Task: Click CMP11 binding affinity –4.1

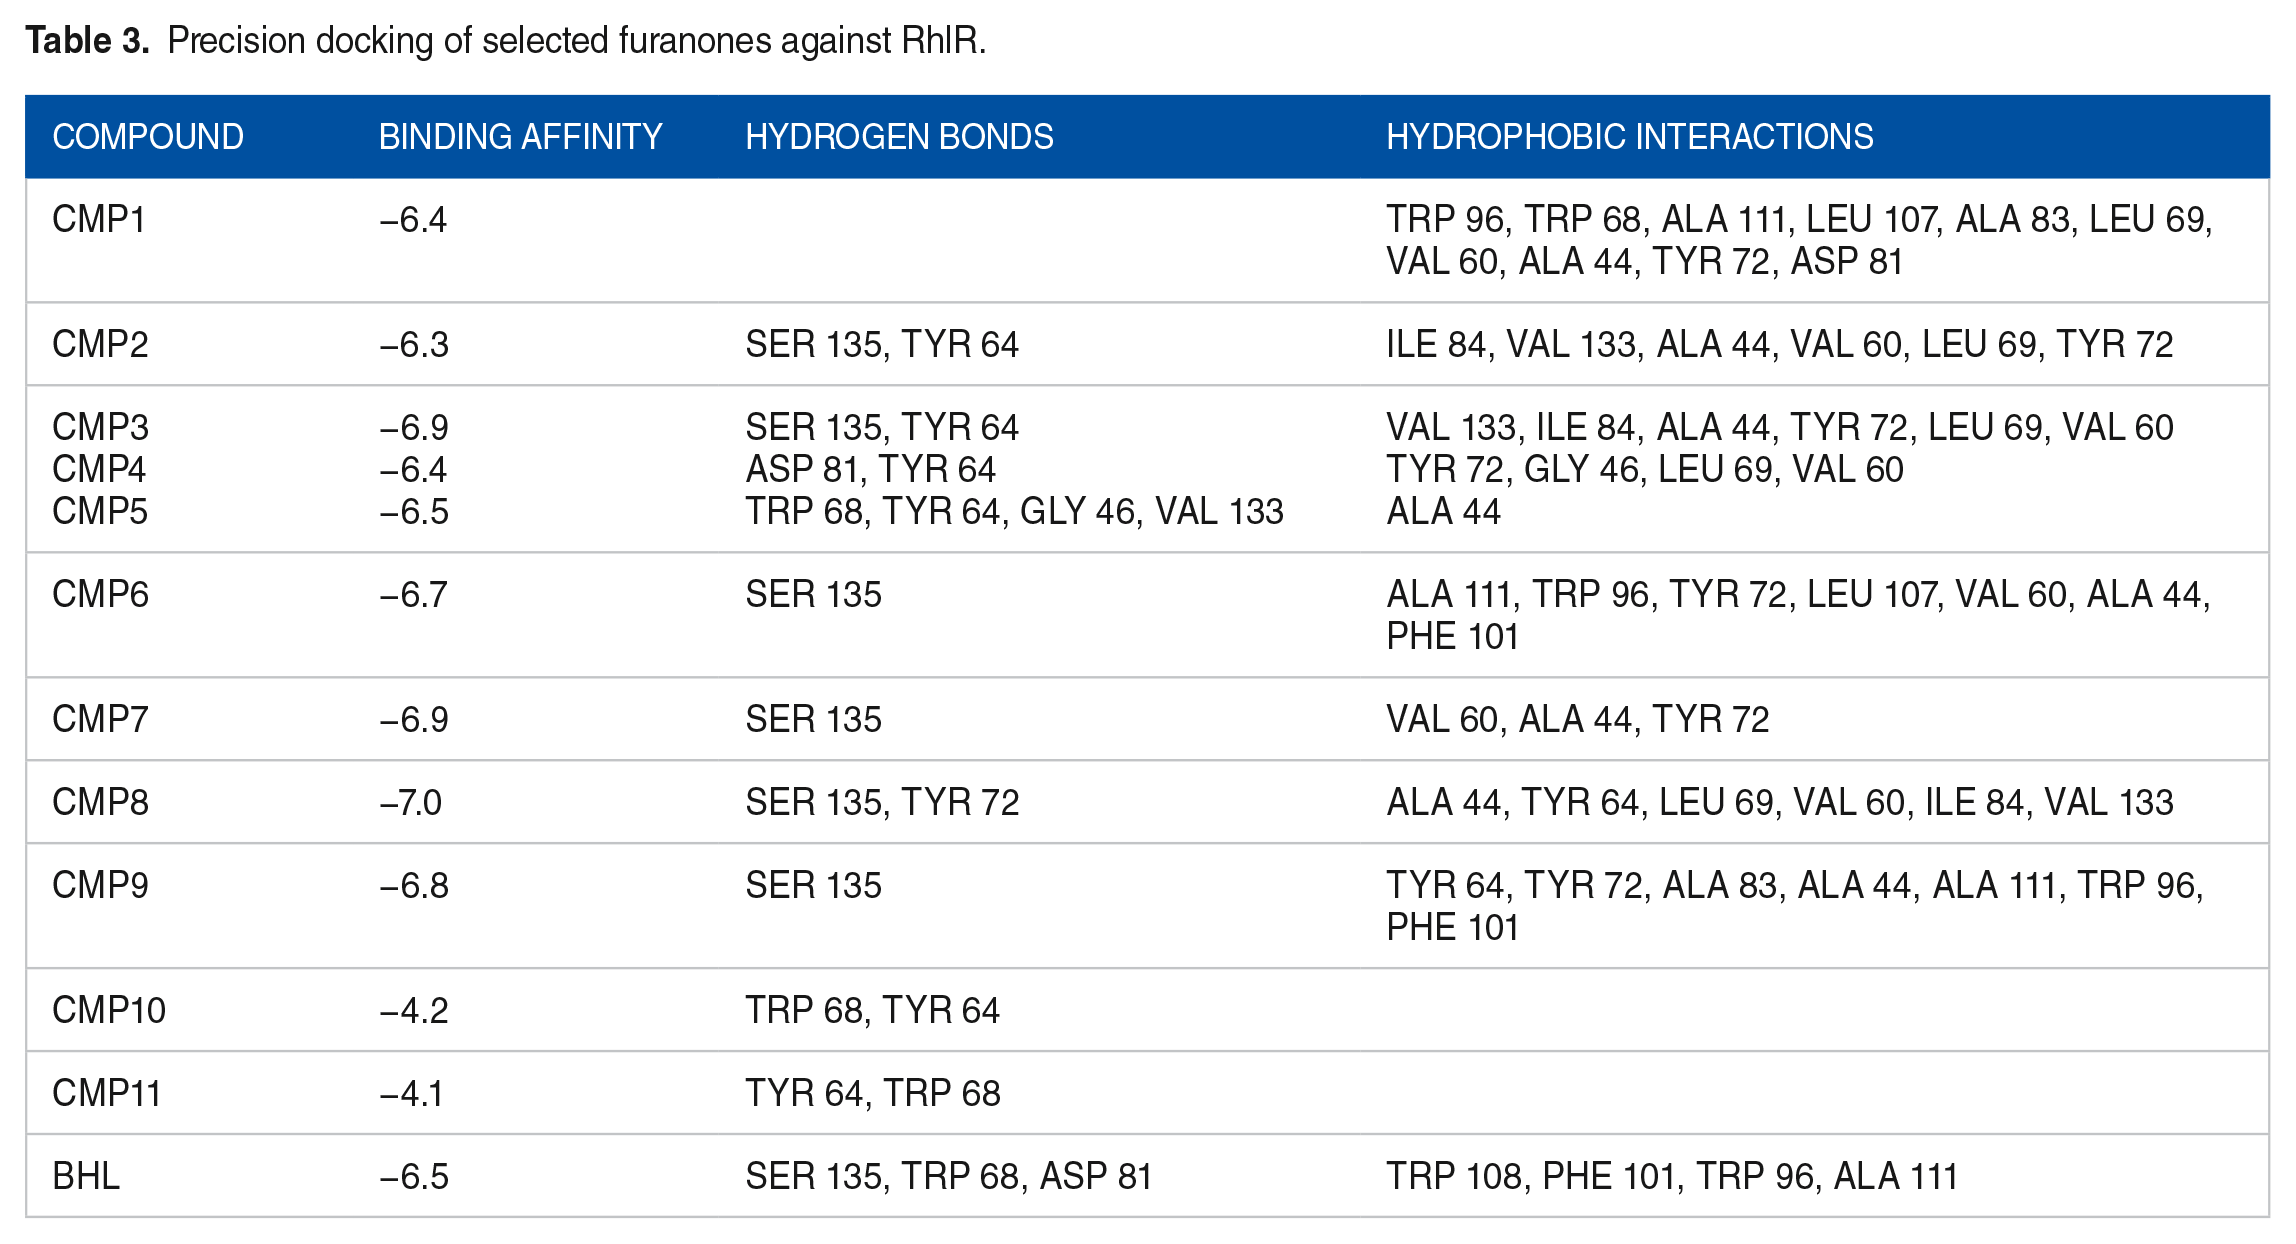Action: (411, 1093)
